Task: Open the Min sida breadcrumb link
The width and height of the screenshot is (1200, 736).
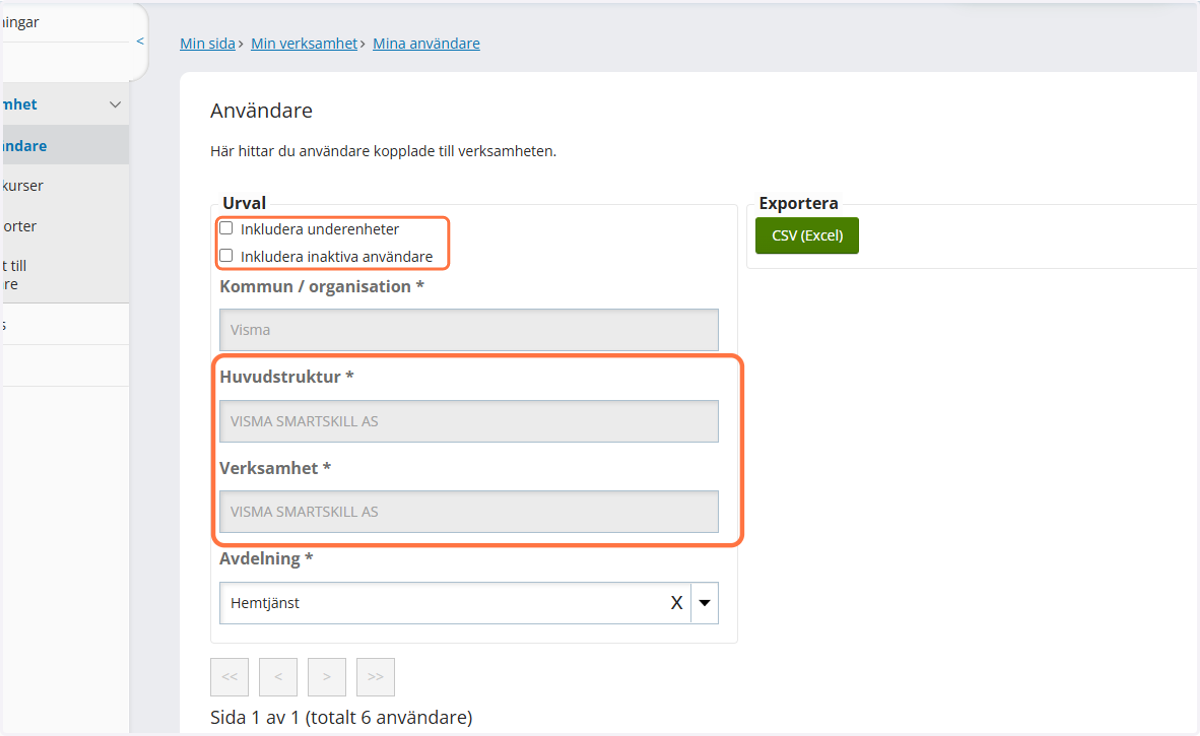Action: [208, 44]
